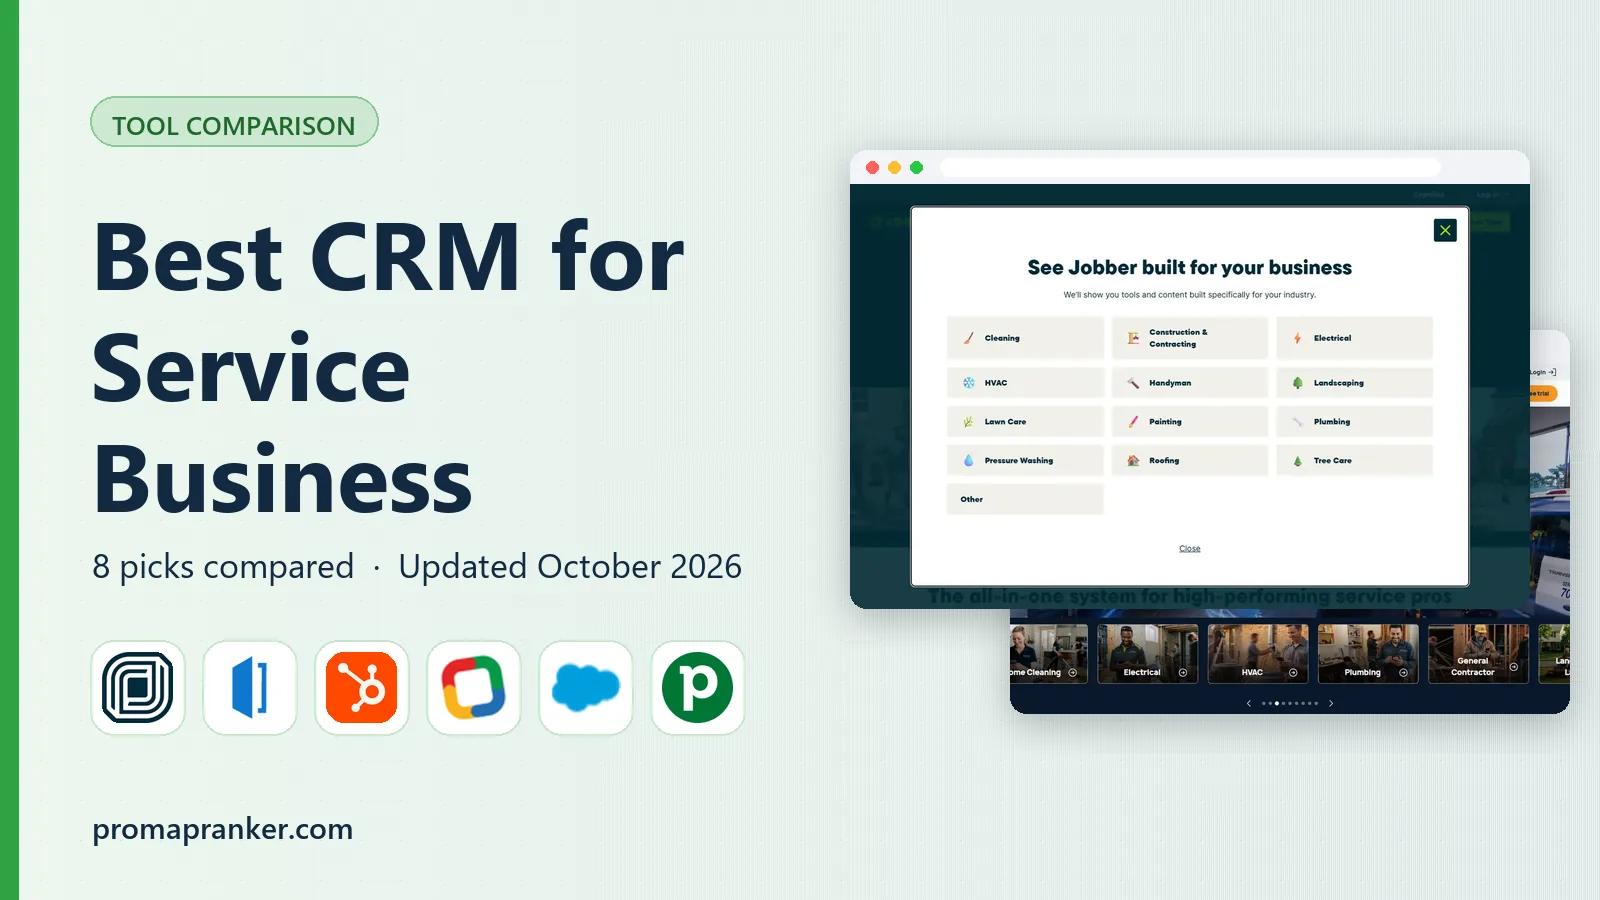This screenshot has width=1600, height=900.
Task: Click the browser mockup address bar
Action: 1190,167
